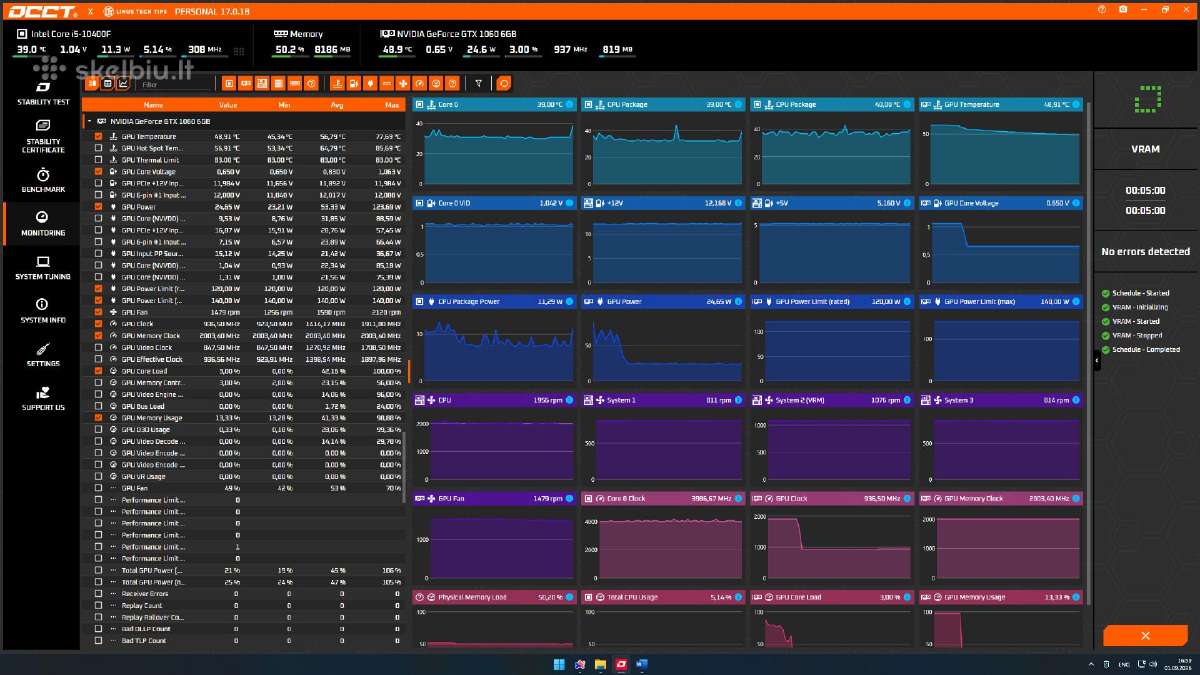Click the blue dot on GPU Fan graph
Screen dimensions: 1200x675
570,498
